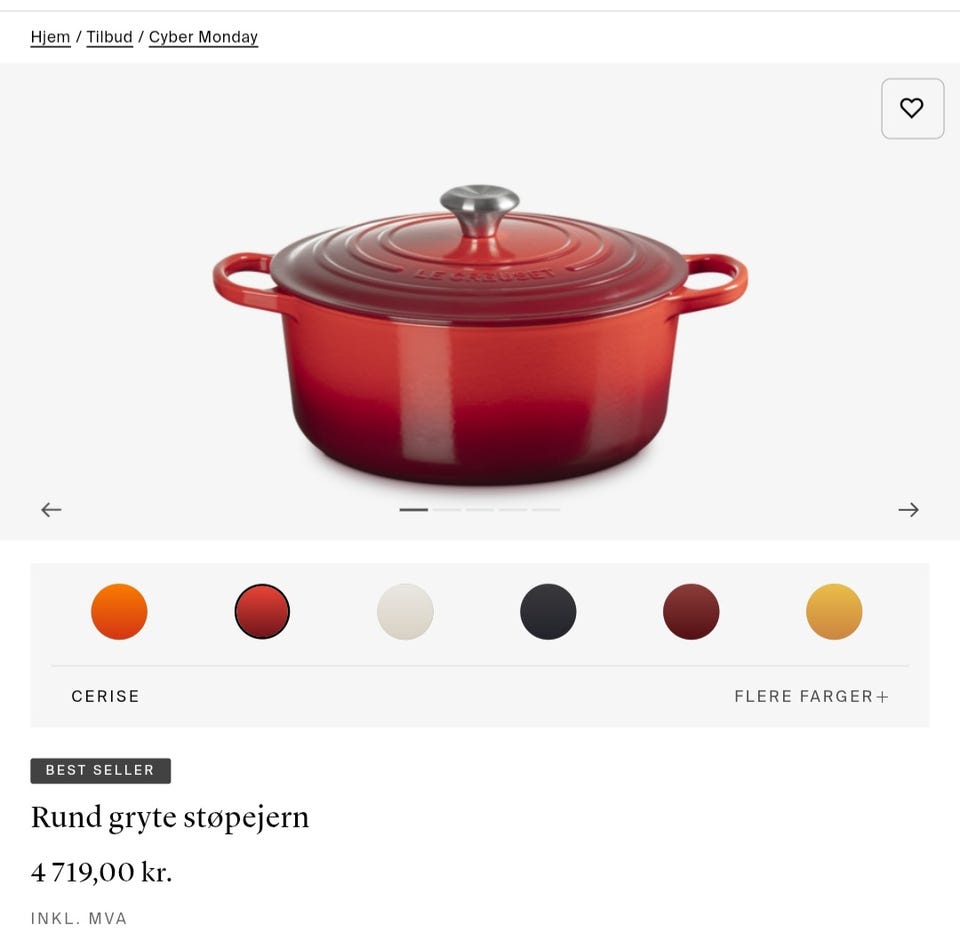Image resolution: width=960 pixels, height=941 pixels.
Task: Pick the yellow color swatch
Action: (834, 612)
